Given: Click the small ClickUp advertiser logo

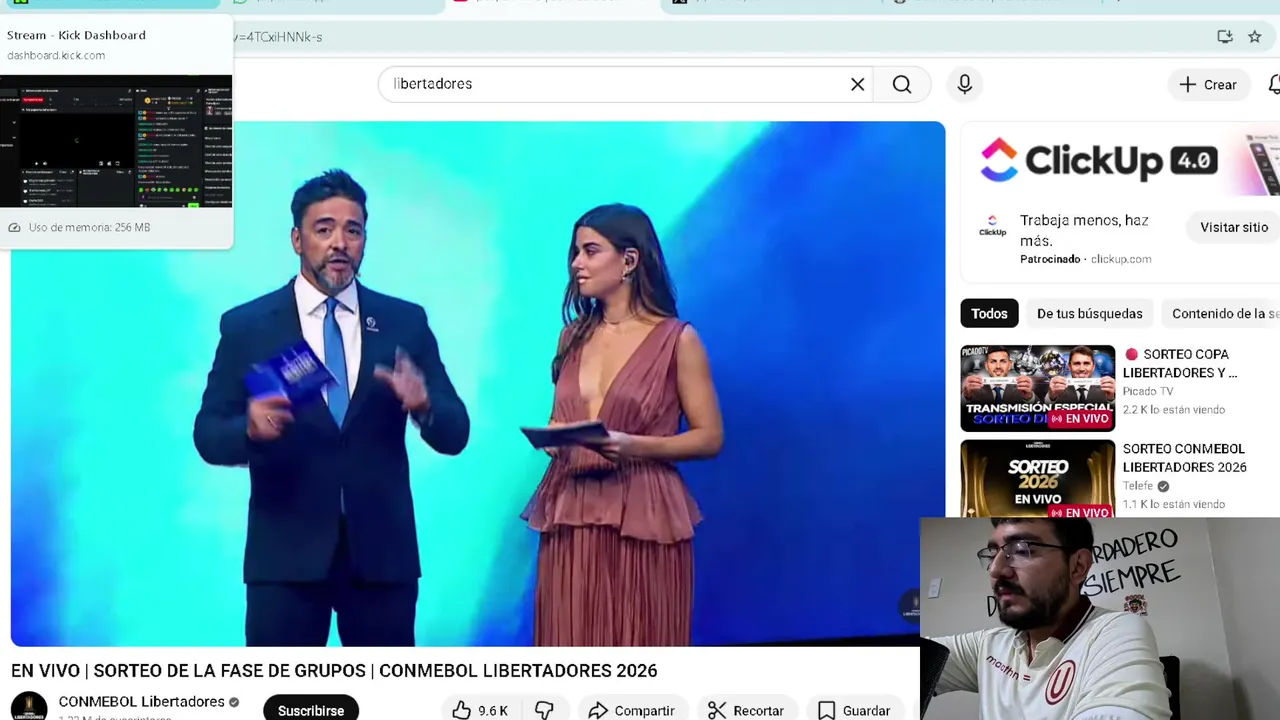Looking at the screenshot, I should click(992, 227).
